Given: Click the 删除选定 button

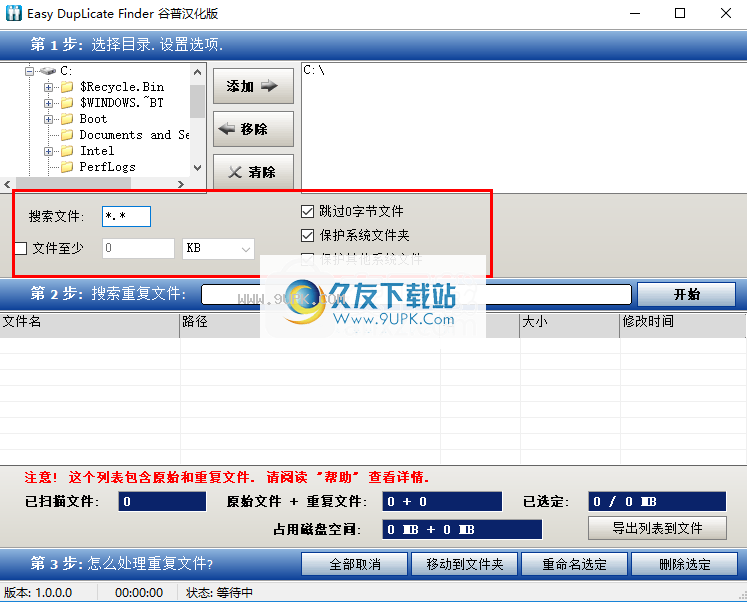Looking at the screenshot, I should [685, 564].
